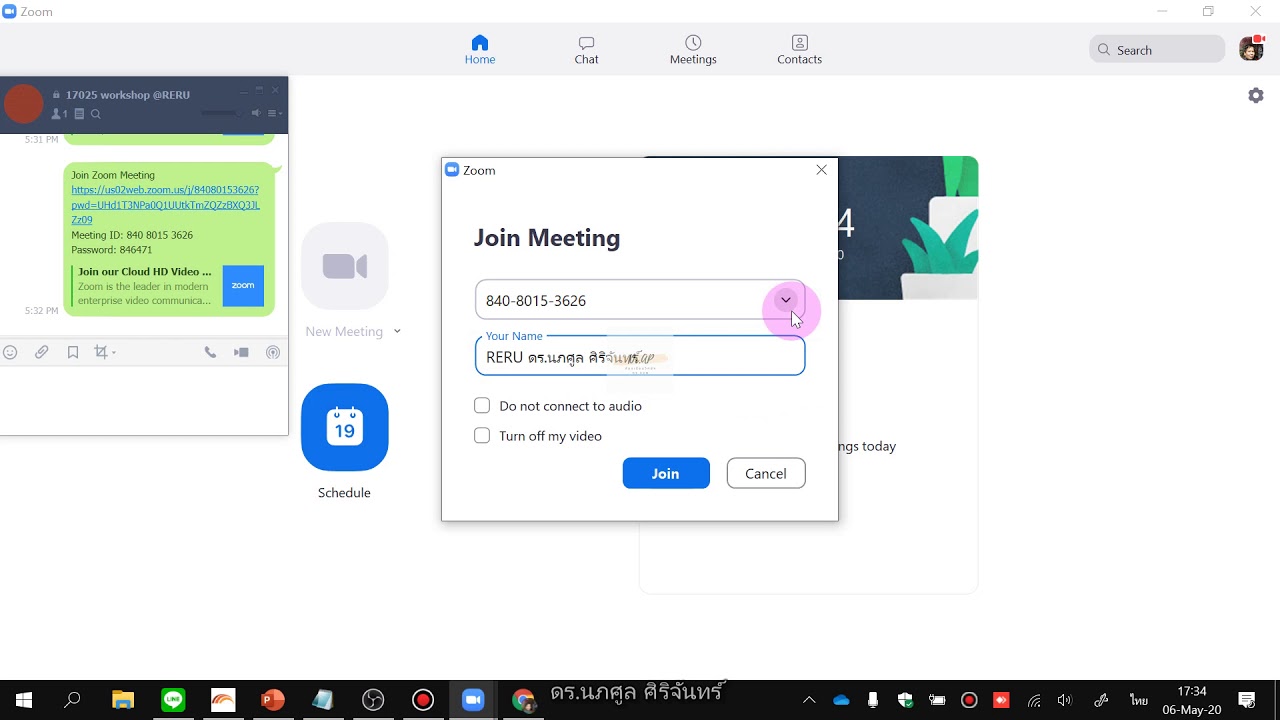Open the Home tab in Zoom
The image size is (1280, 720).
click(x=480, y=49)
